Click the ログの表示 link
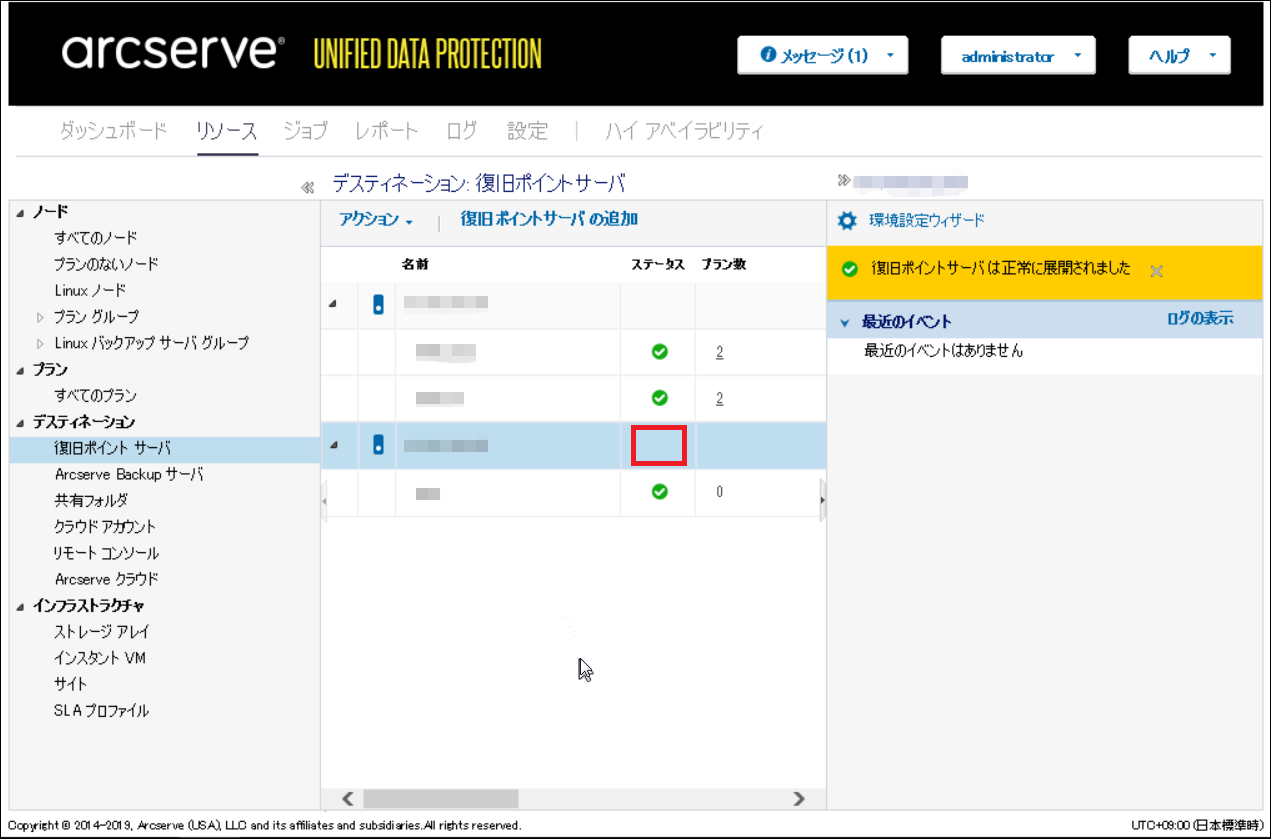Screen dimensions: 1271x839 pos(1200,319)
